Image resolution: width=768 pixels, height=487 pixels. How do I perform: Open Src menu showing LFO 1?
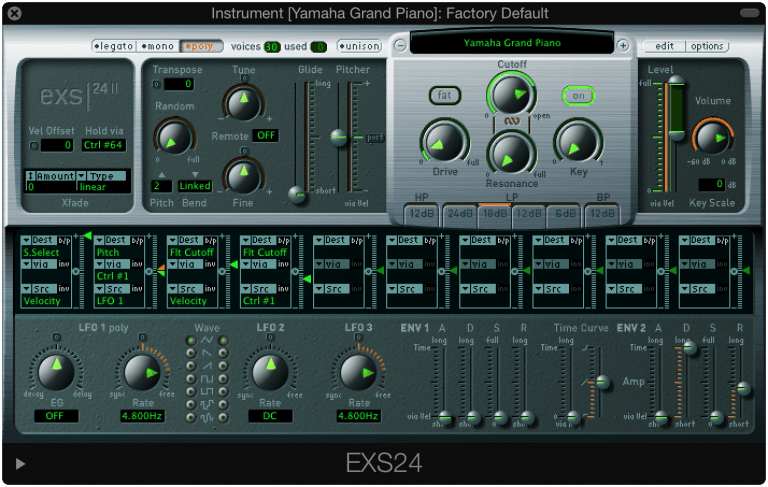pyautogui.click(x=112, y=289)
